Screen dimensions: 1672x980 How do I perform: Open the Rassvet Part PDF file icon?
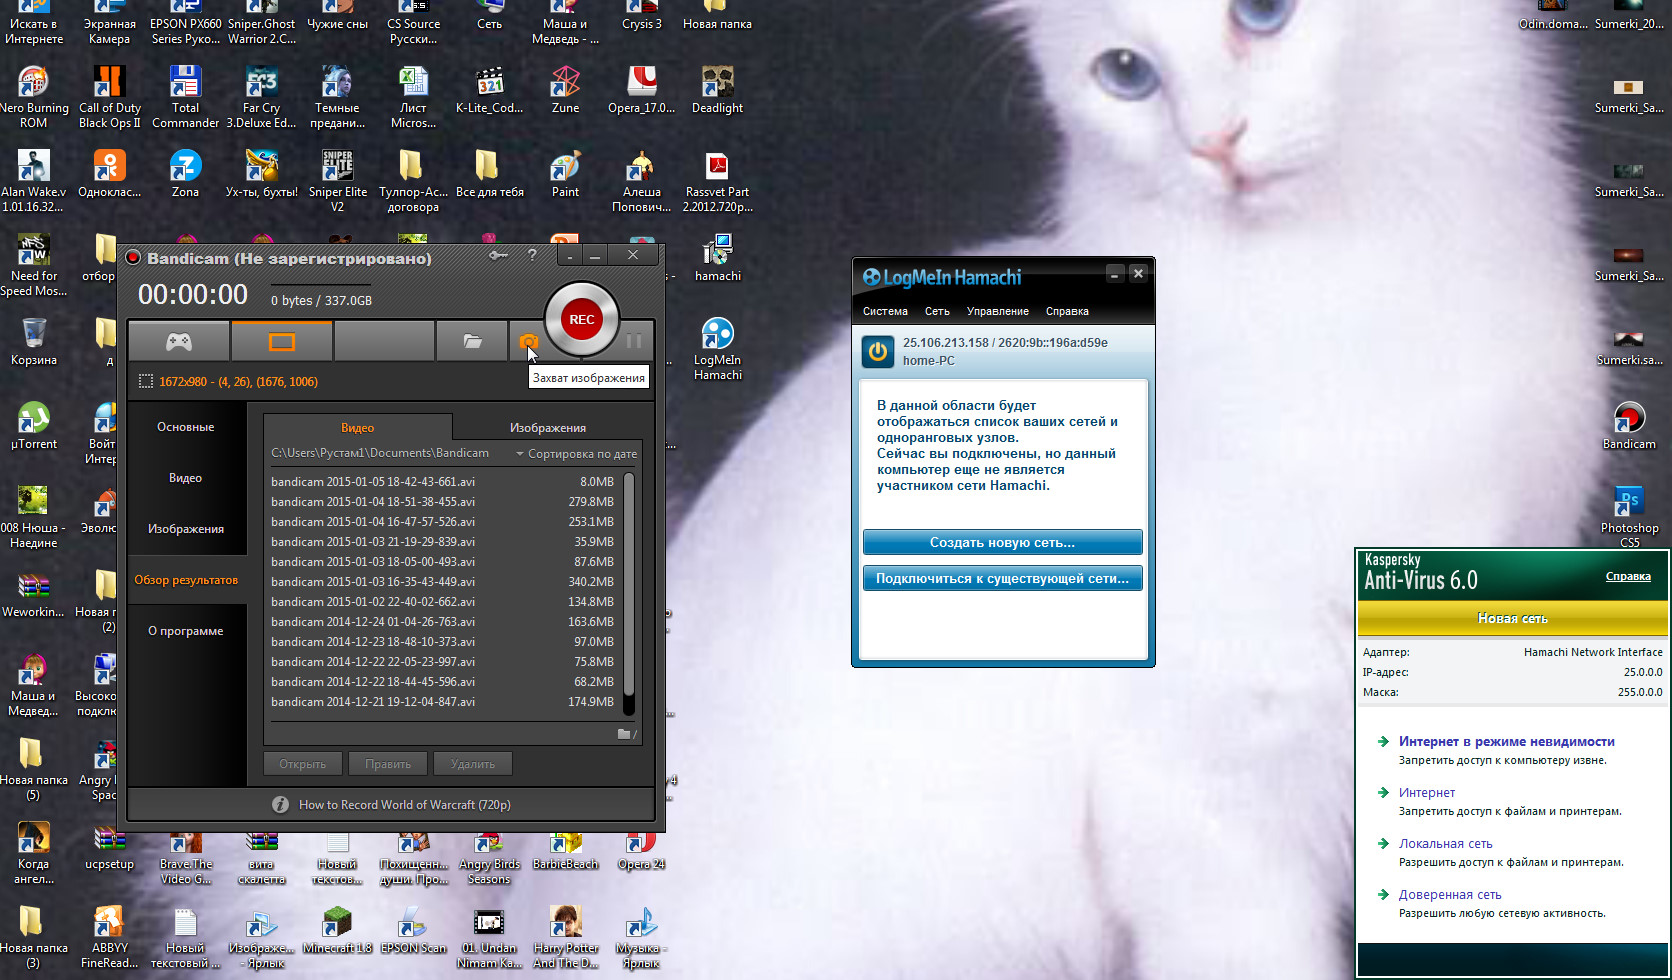click(717, 180)
